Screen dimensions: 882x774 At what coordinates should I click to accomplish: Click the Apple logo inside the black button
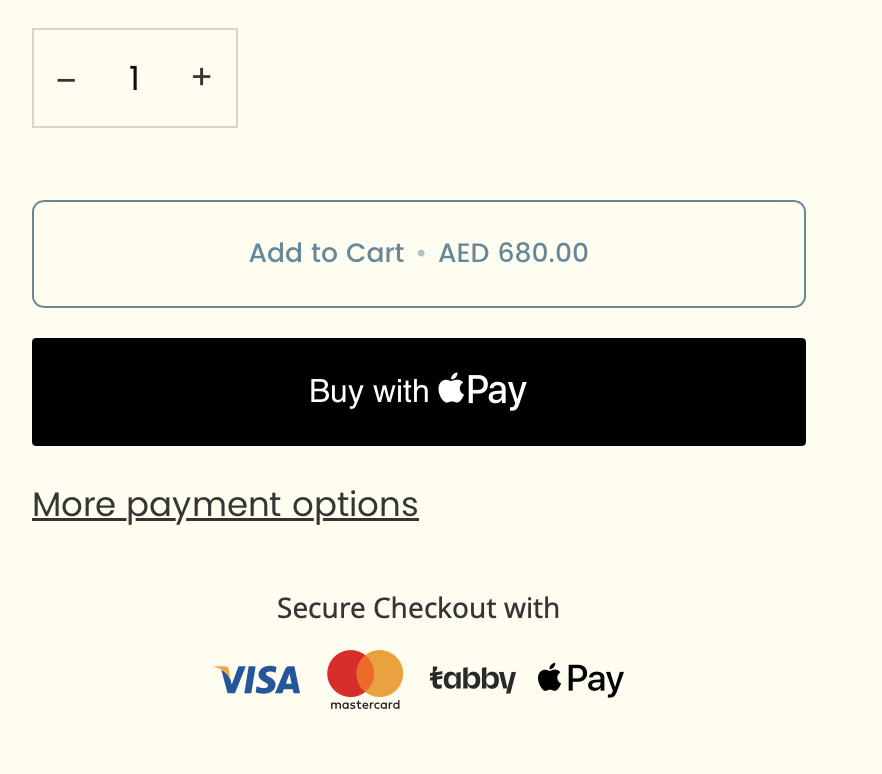pyautogui.click(x=451, y=388)
